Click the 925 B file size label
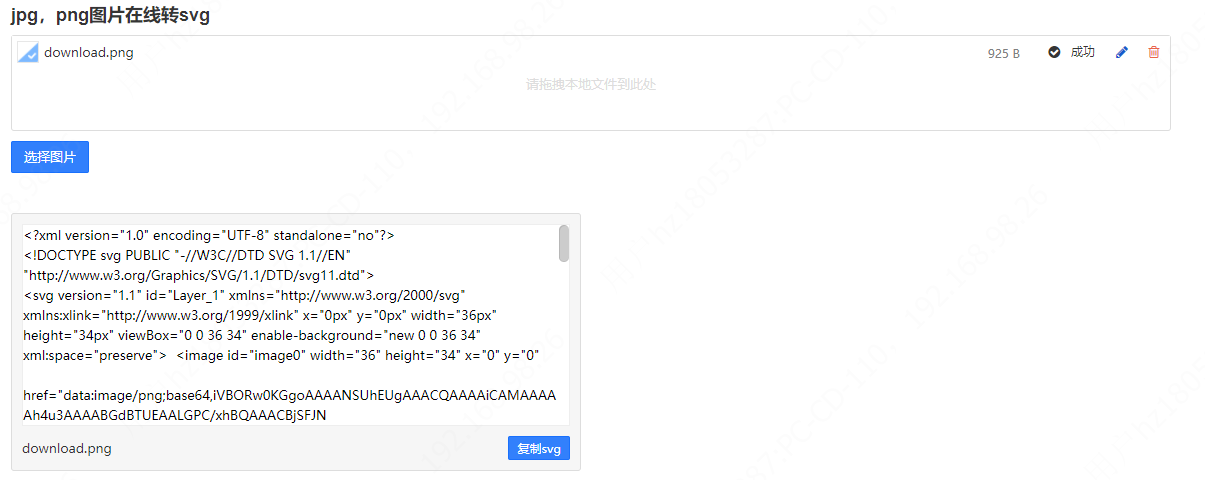The width and height of the screenshot is (1205, 480). click(1003, 54)
